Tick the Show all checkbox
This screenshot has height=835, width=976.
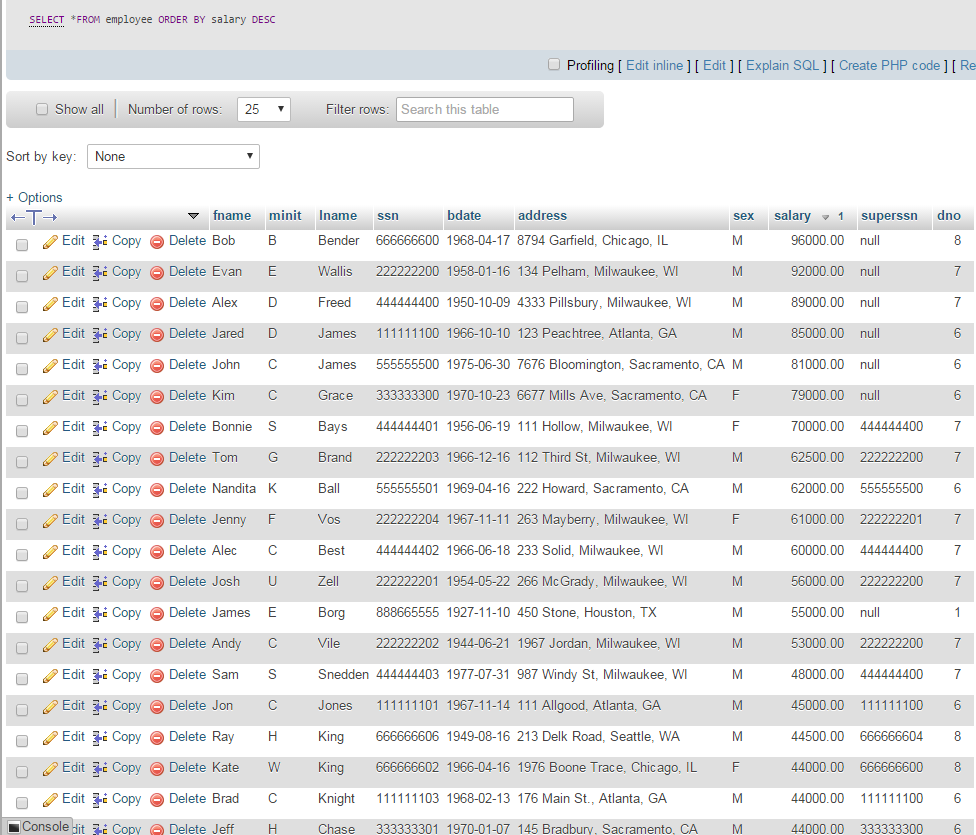(x=42, y=110)
